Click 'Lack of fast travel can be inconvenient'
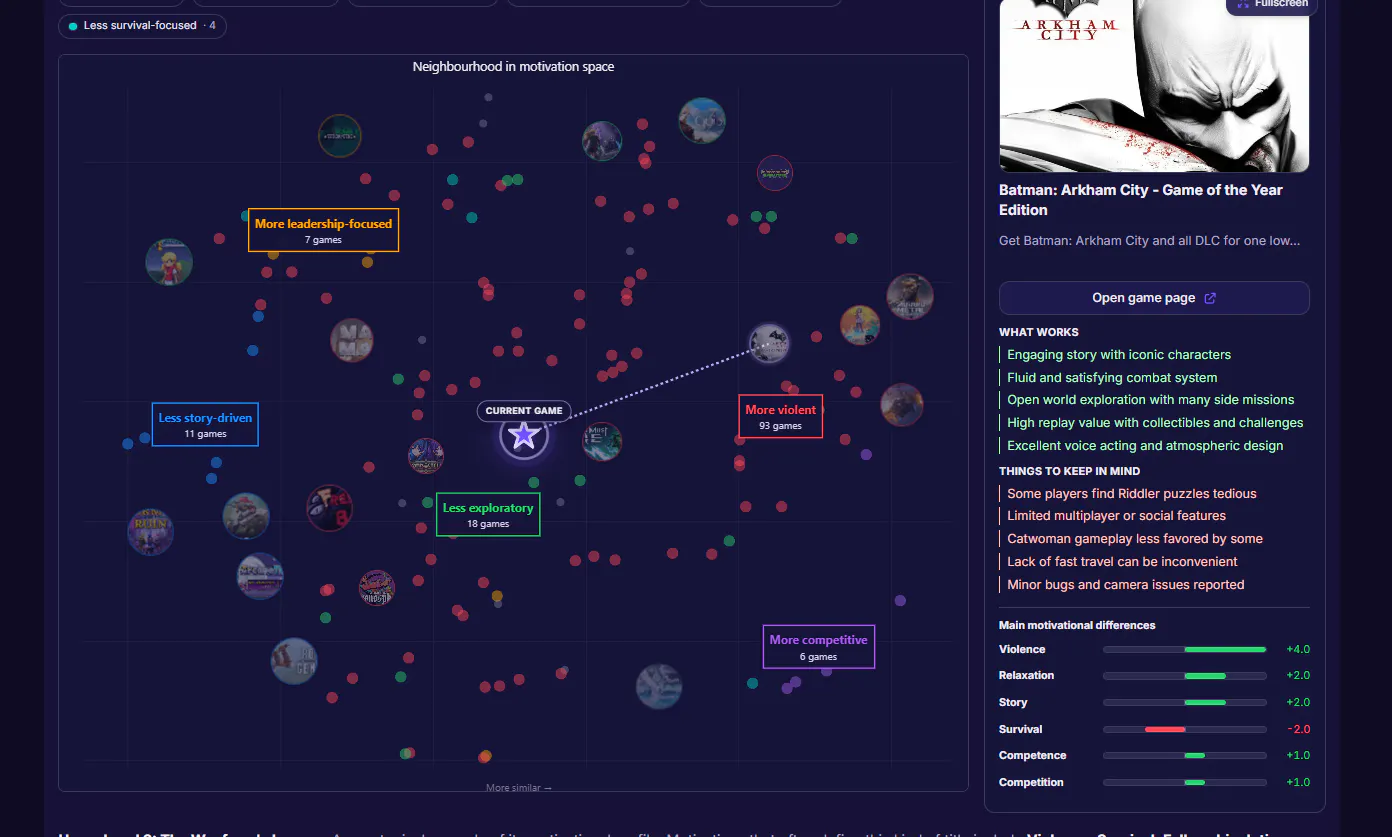The height and width of the screenshot is (837, 1392). coord(1122,562)
